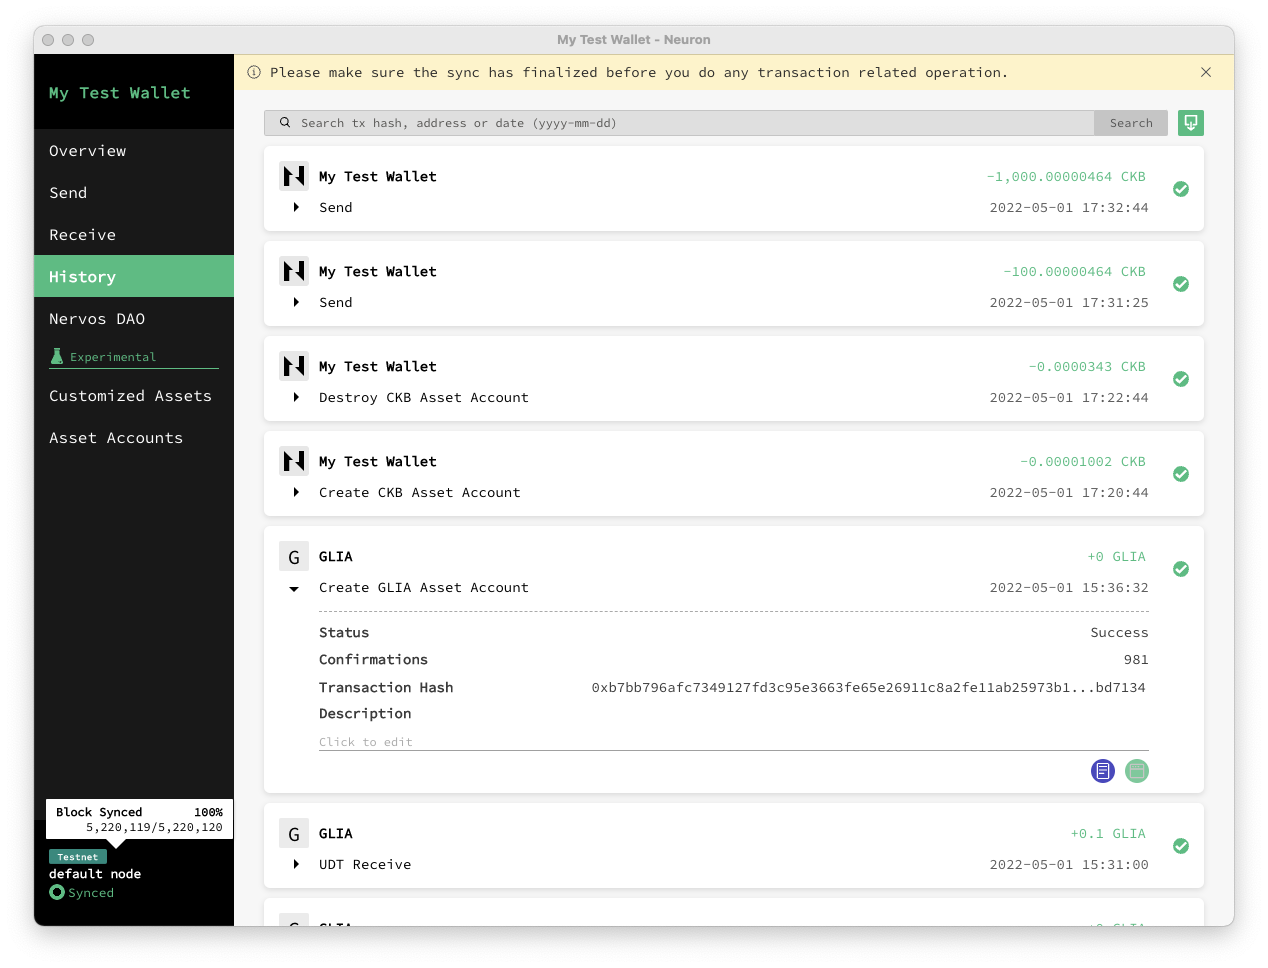Click timestamp 2022-05-01 15:31:00
1268x968 pixels.
coord(1069,864)
